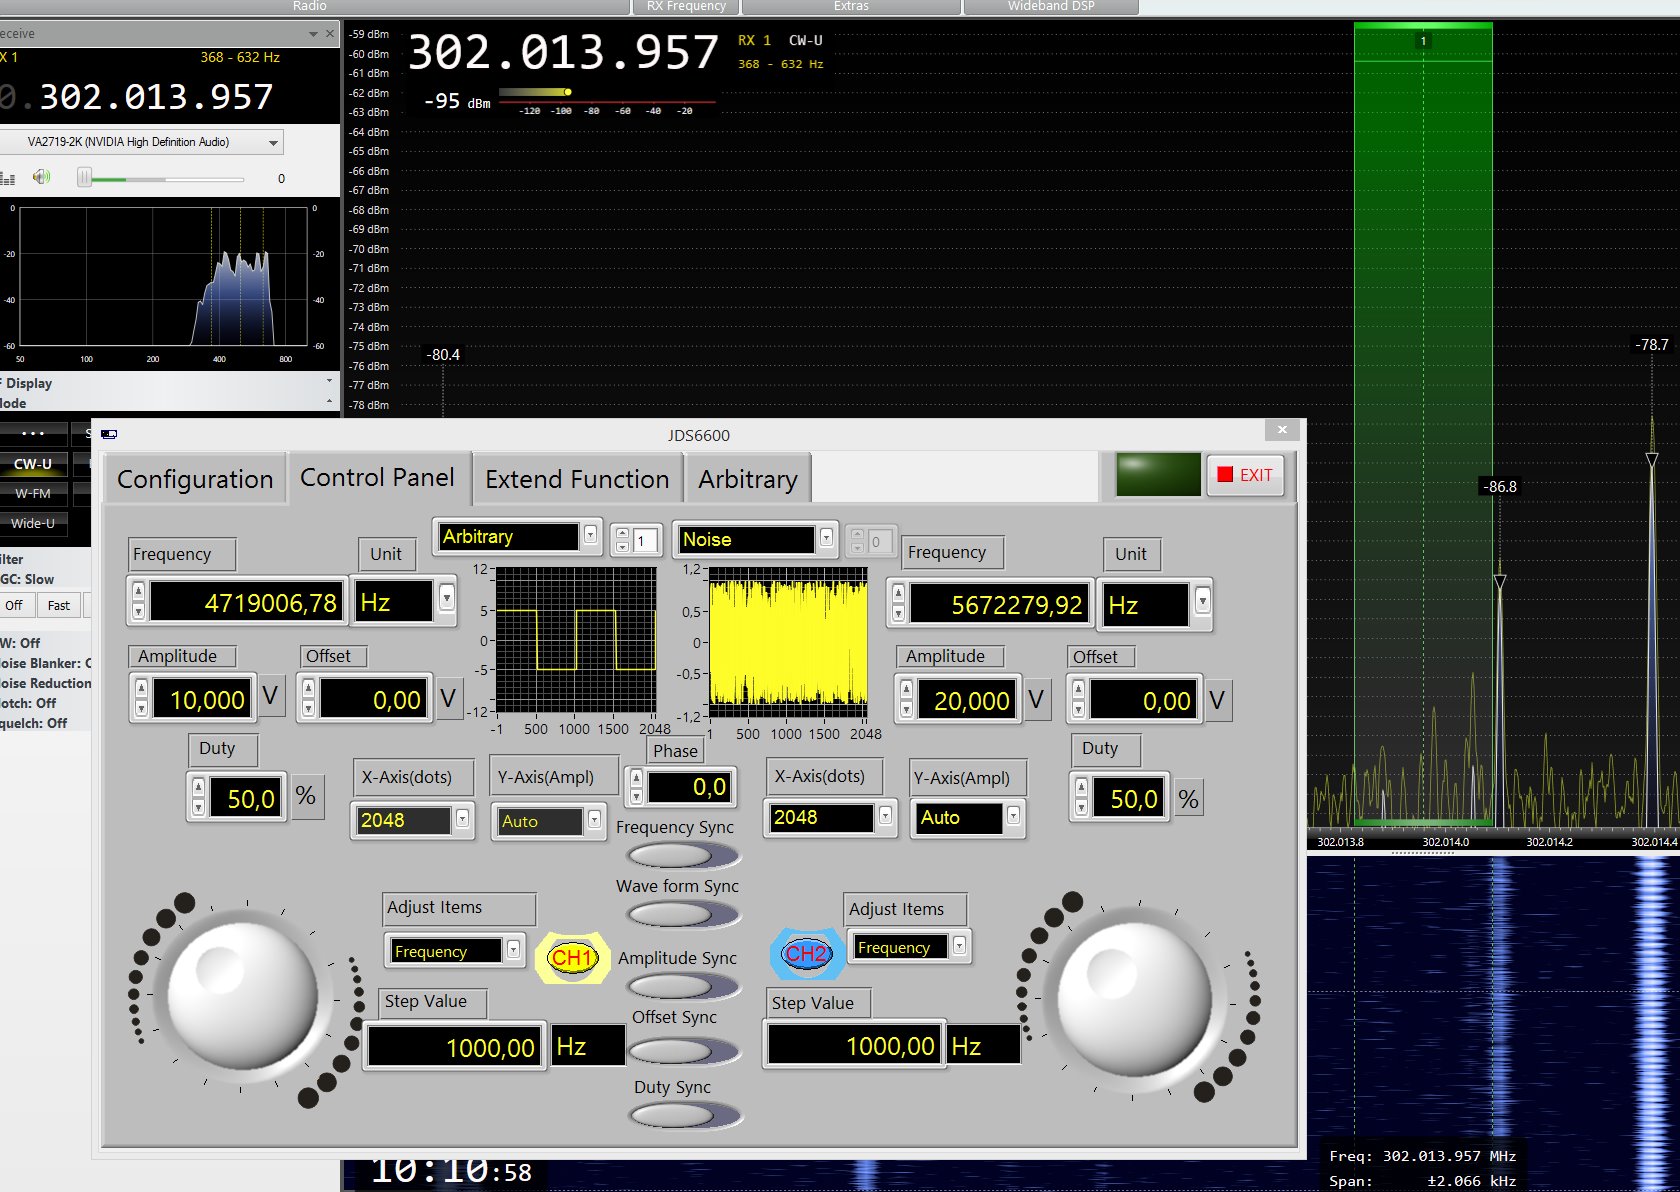Open CH2 Y-Axis Auto dropdown

pos(1013,817)
